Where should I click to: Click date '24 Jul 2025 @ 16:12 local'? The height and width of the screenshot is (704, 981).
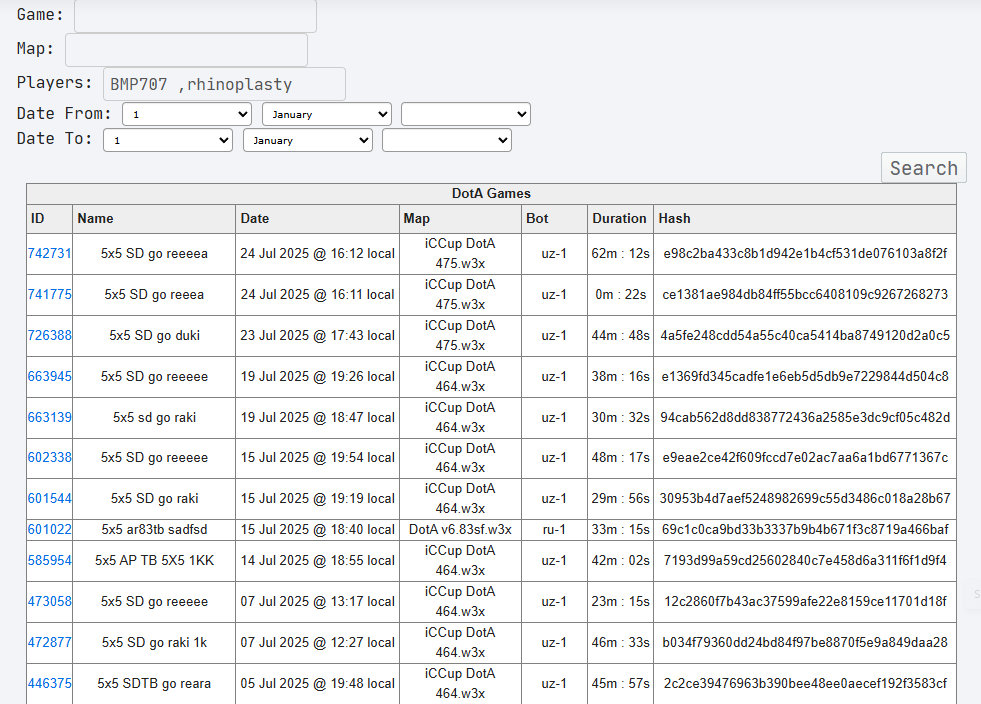(317, 253)
